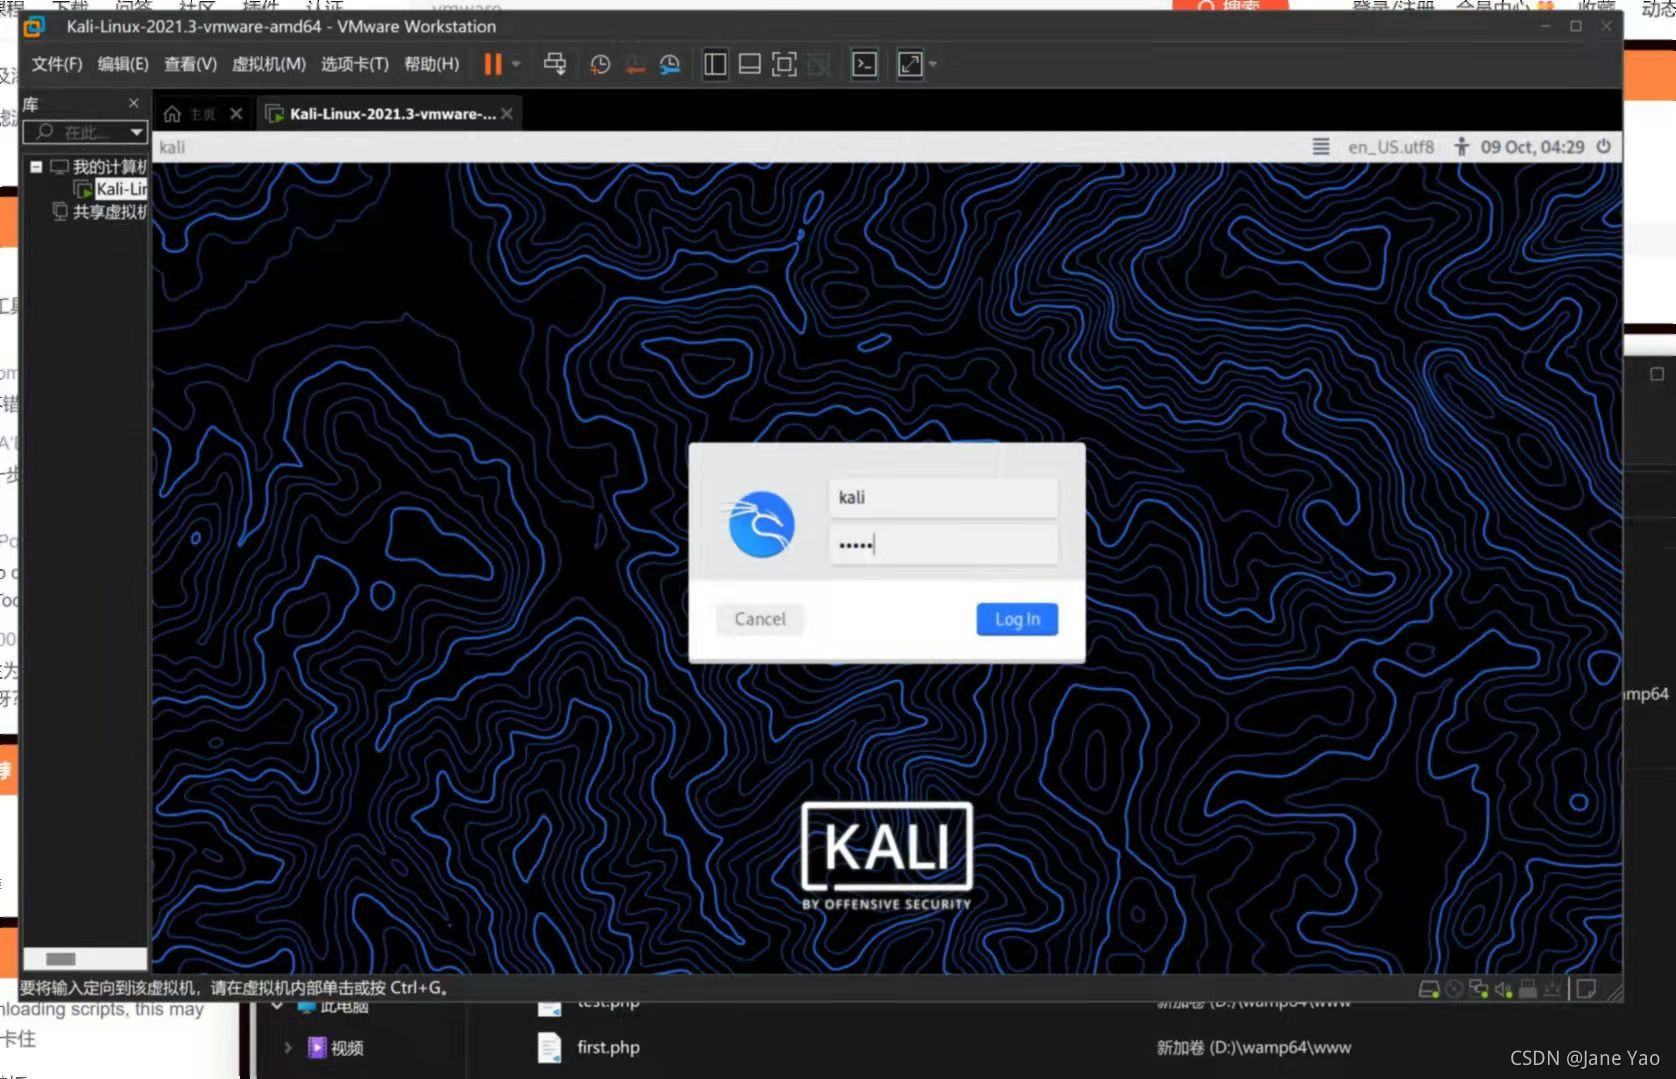Open the snapshot manager
This screenshot has height=1079, width=1676.
pos(670,65)
